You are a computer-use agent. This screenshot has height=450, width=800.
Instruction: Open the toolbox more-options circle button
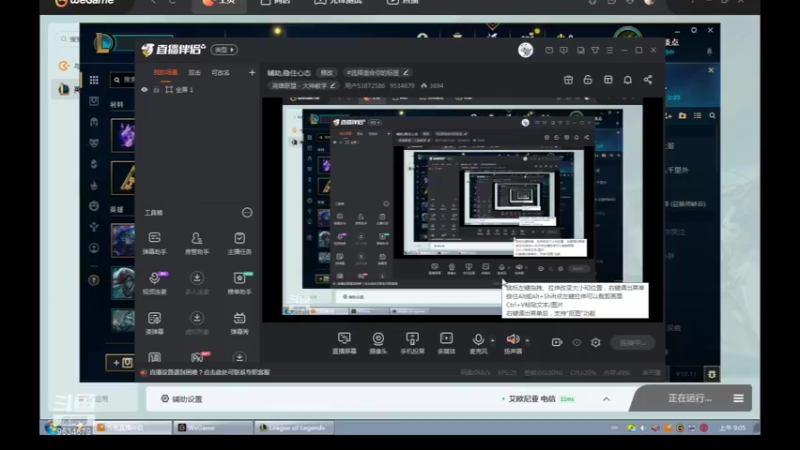(247, 213)
